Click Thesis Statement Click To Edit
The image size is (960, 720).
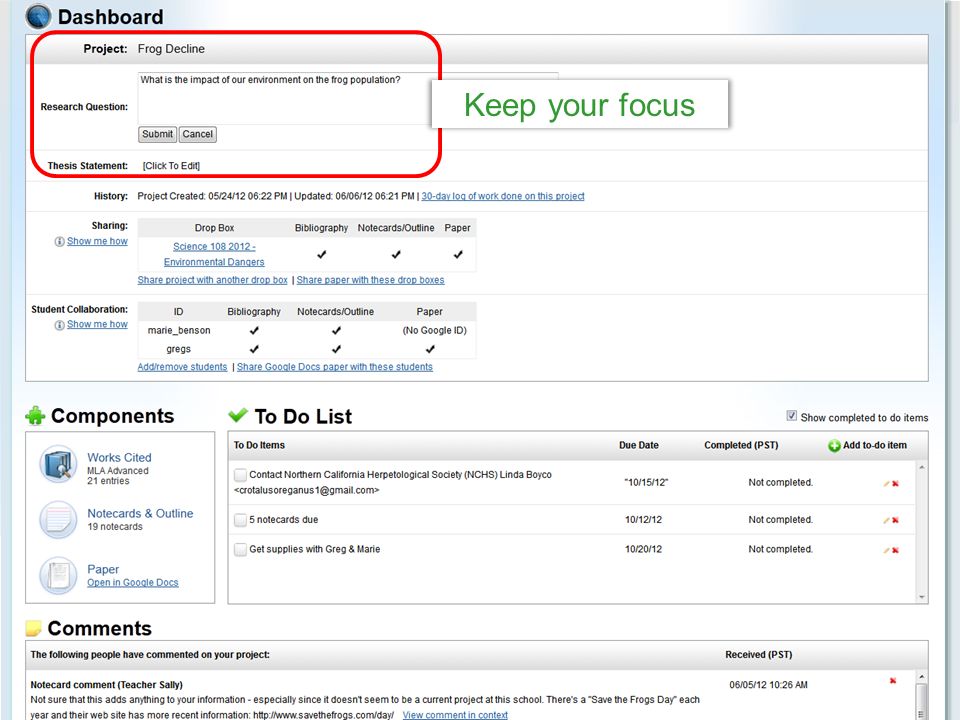tap(171, 166)
